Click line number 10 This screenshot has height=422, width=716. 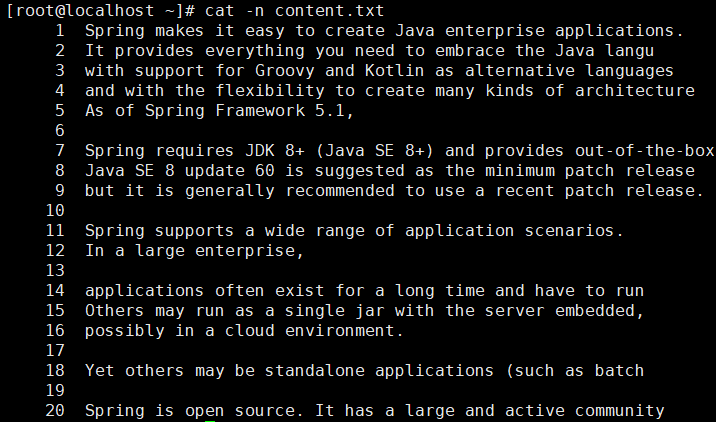coord(55,211)
